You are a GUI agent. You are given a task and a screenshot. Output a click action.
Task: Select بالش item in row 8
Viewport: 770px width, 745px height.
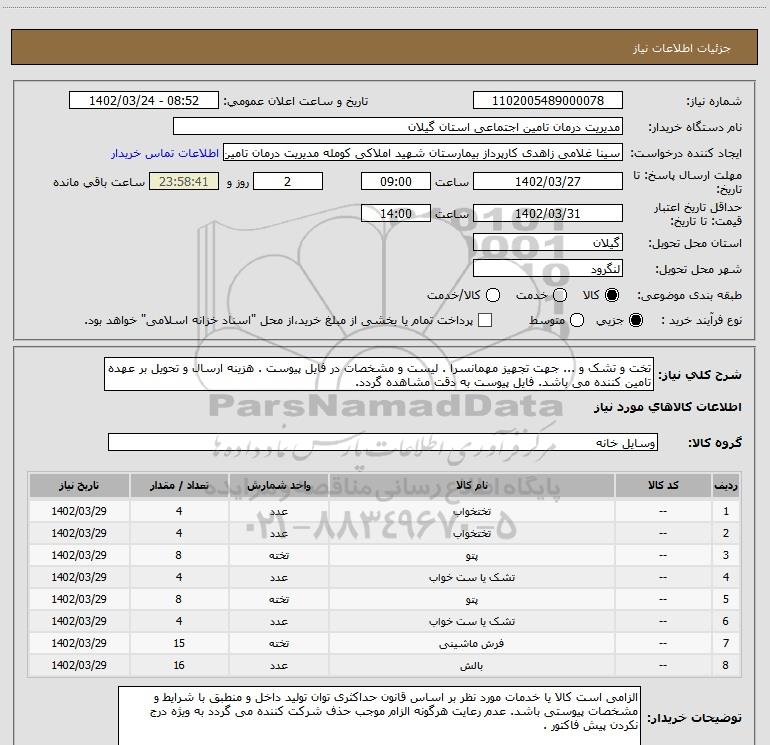[471, 665]
